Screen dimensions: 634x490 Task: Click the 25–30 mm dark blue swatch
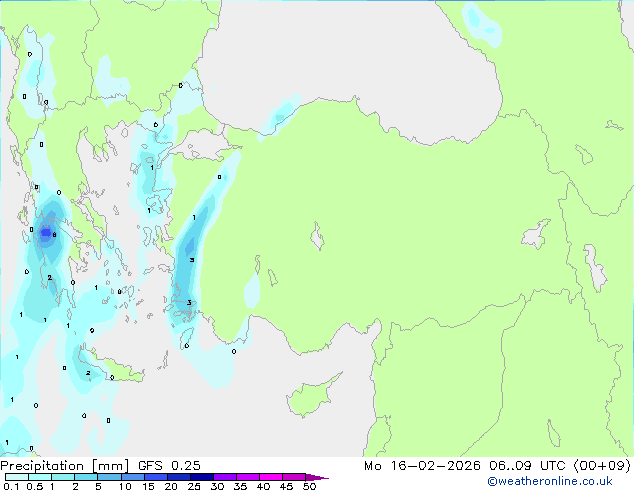202,477
